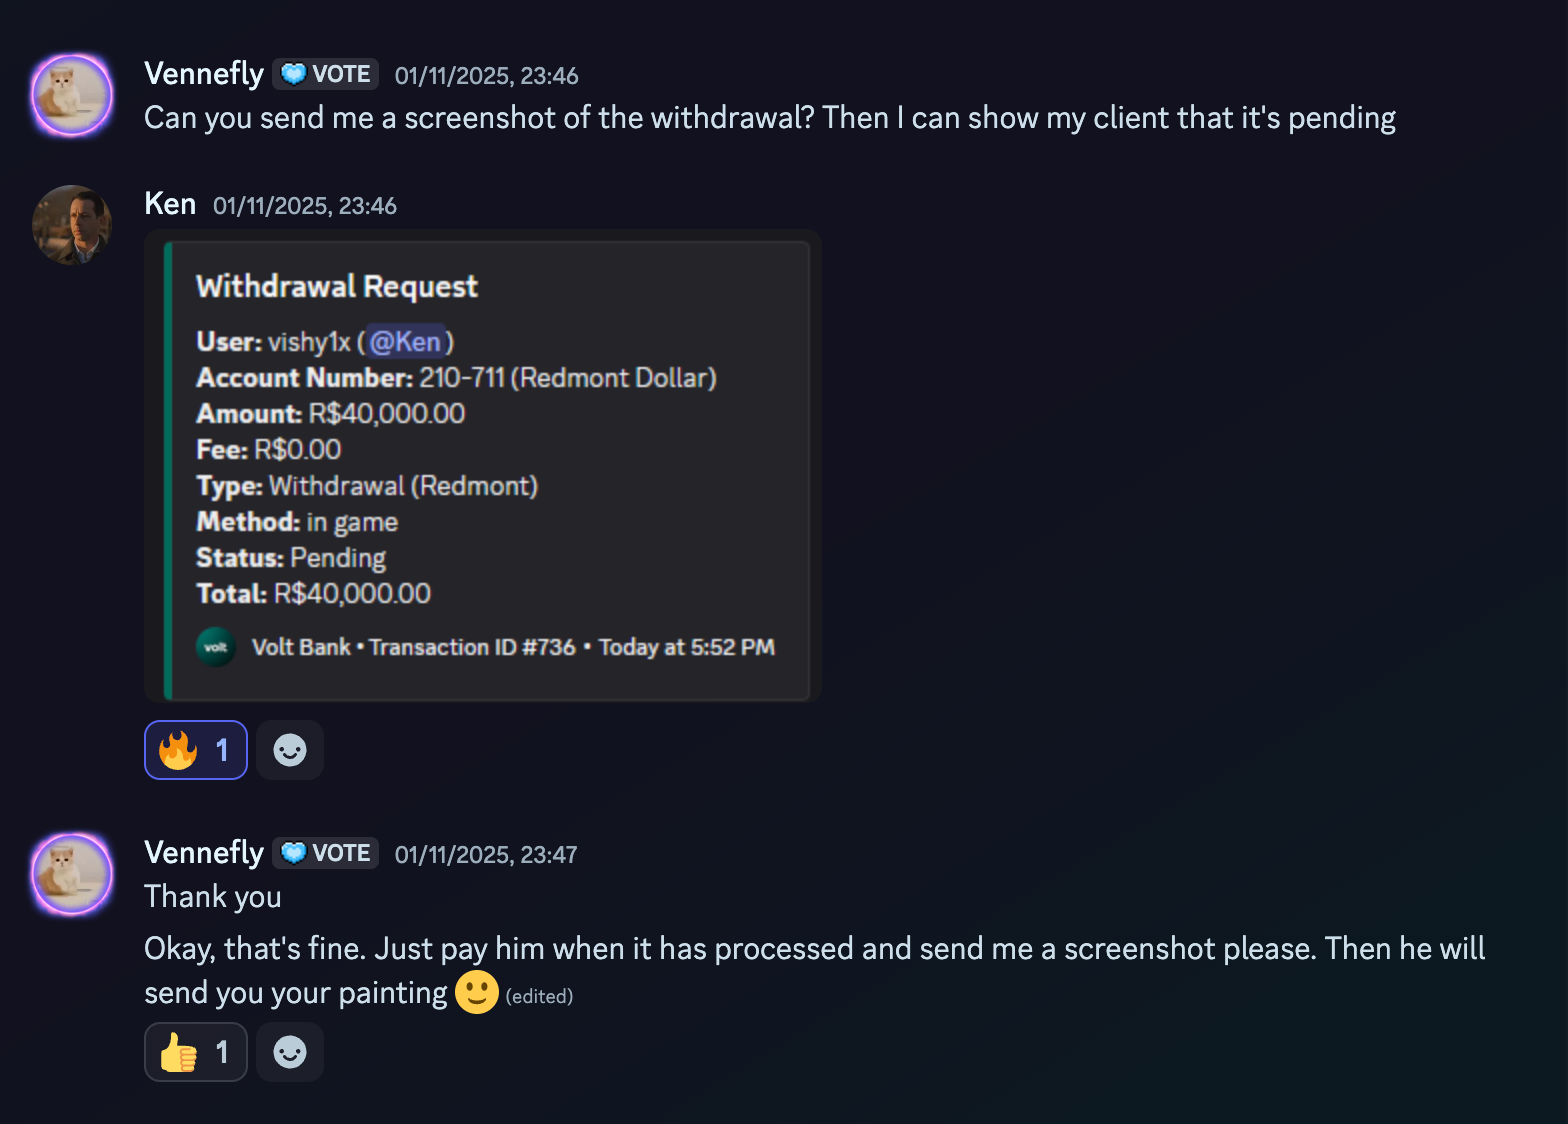The height and width of the screenshot is (1124, 1568).
Task: Add a reaction to Ken's withdrawal message
Action: pyautogui.click(x=289, y=749)
